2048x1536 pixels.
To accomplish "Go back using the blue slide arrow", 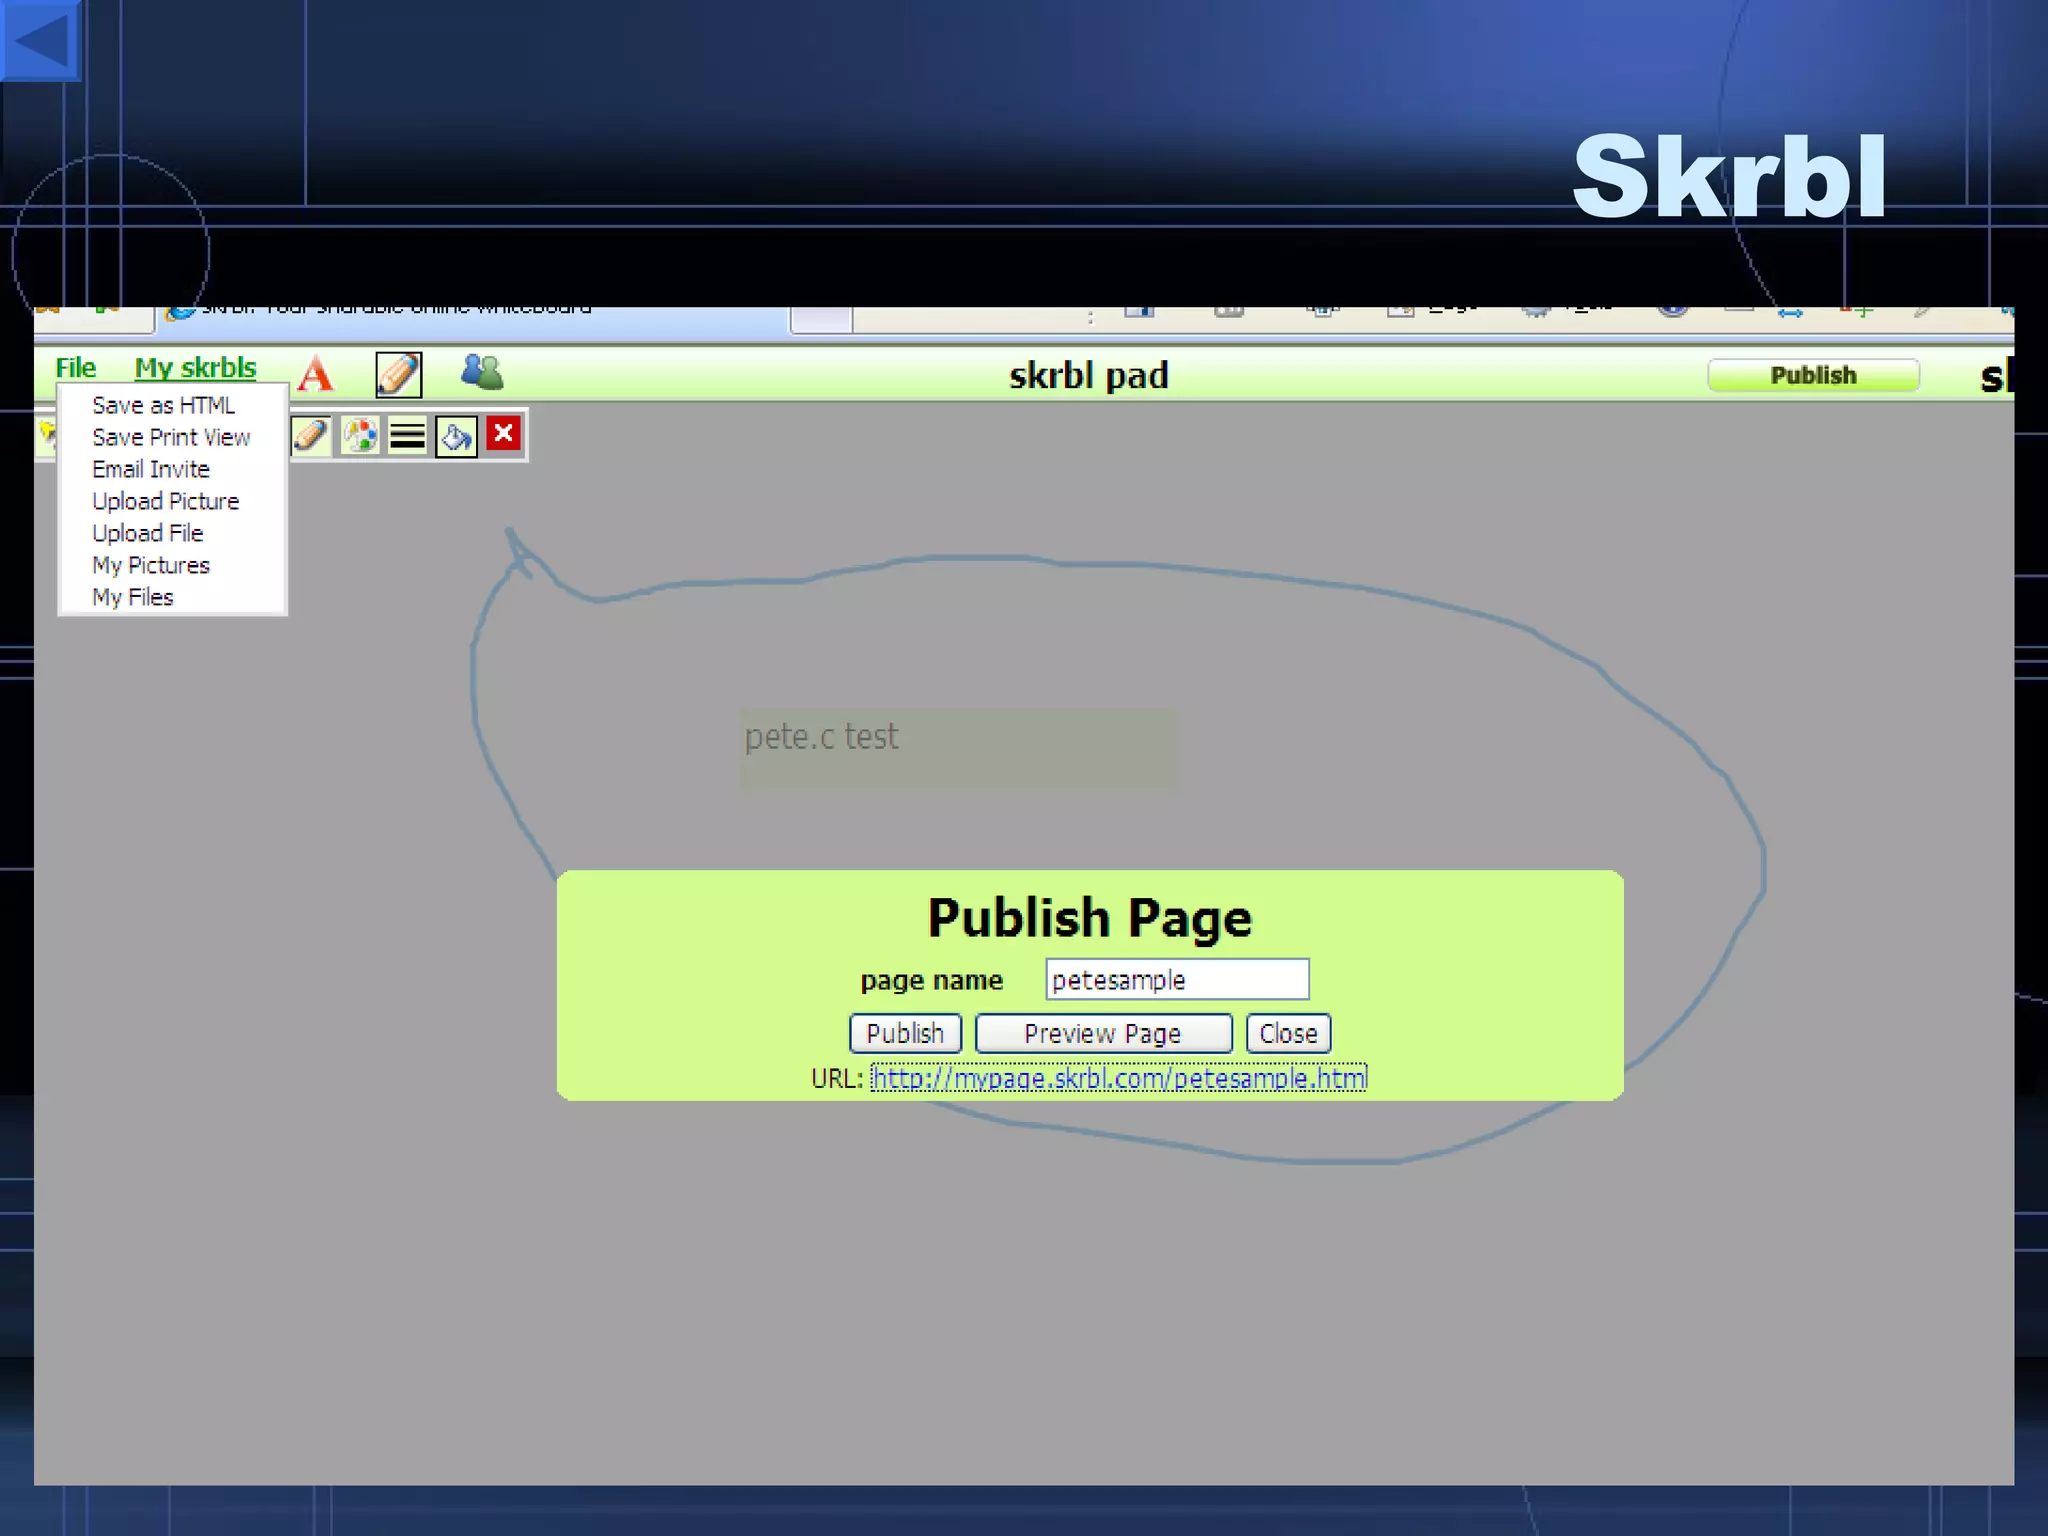I will coord(40,40).
